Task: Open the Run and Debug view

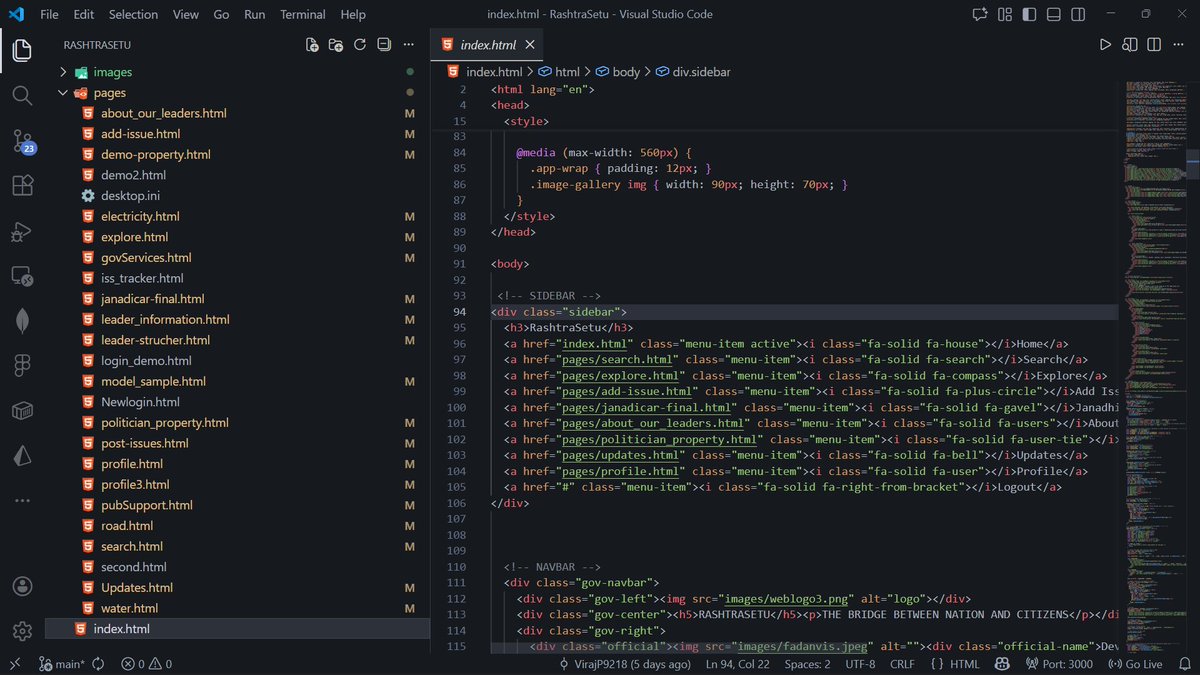Action: (22, 231)
